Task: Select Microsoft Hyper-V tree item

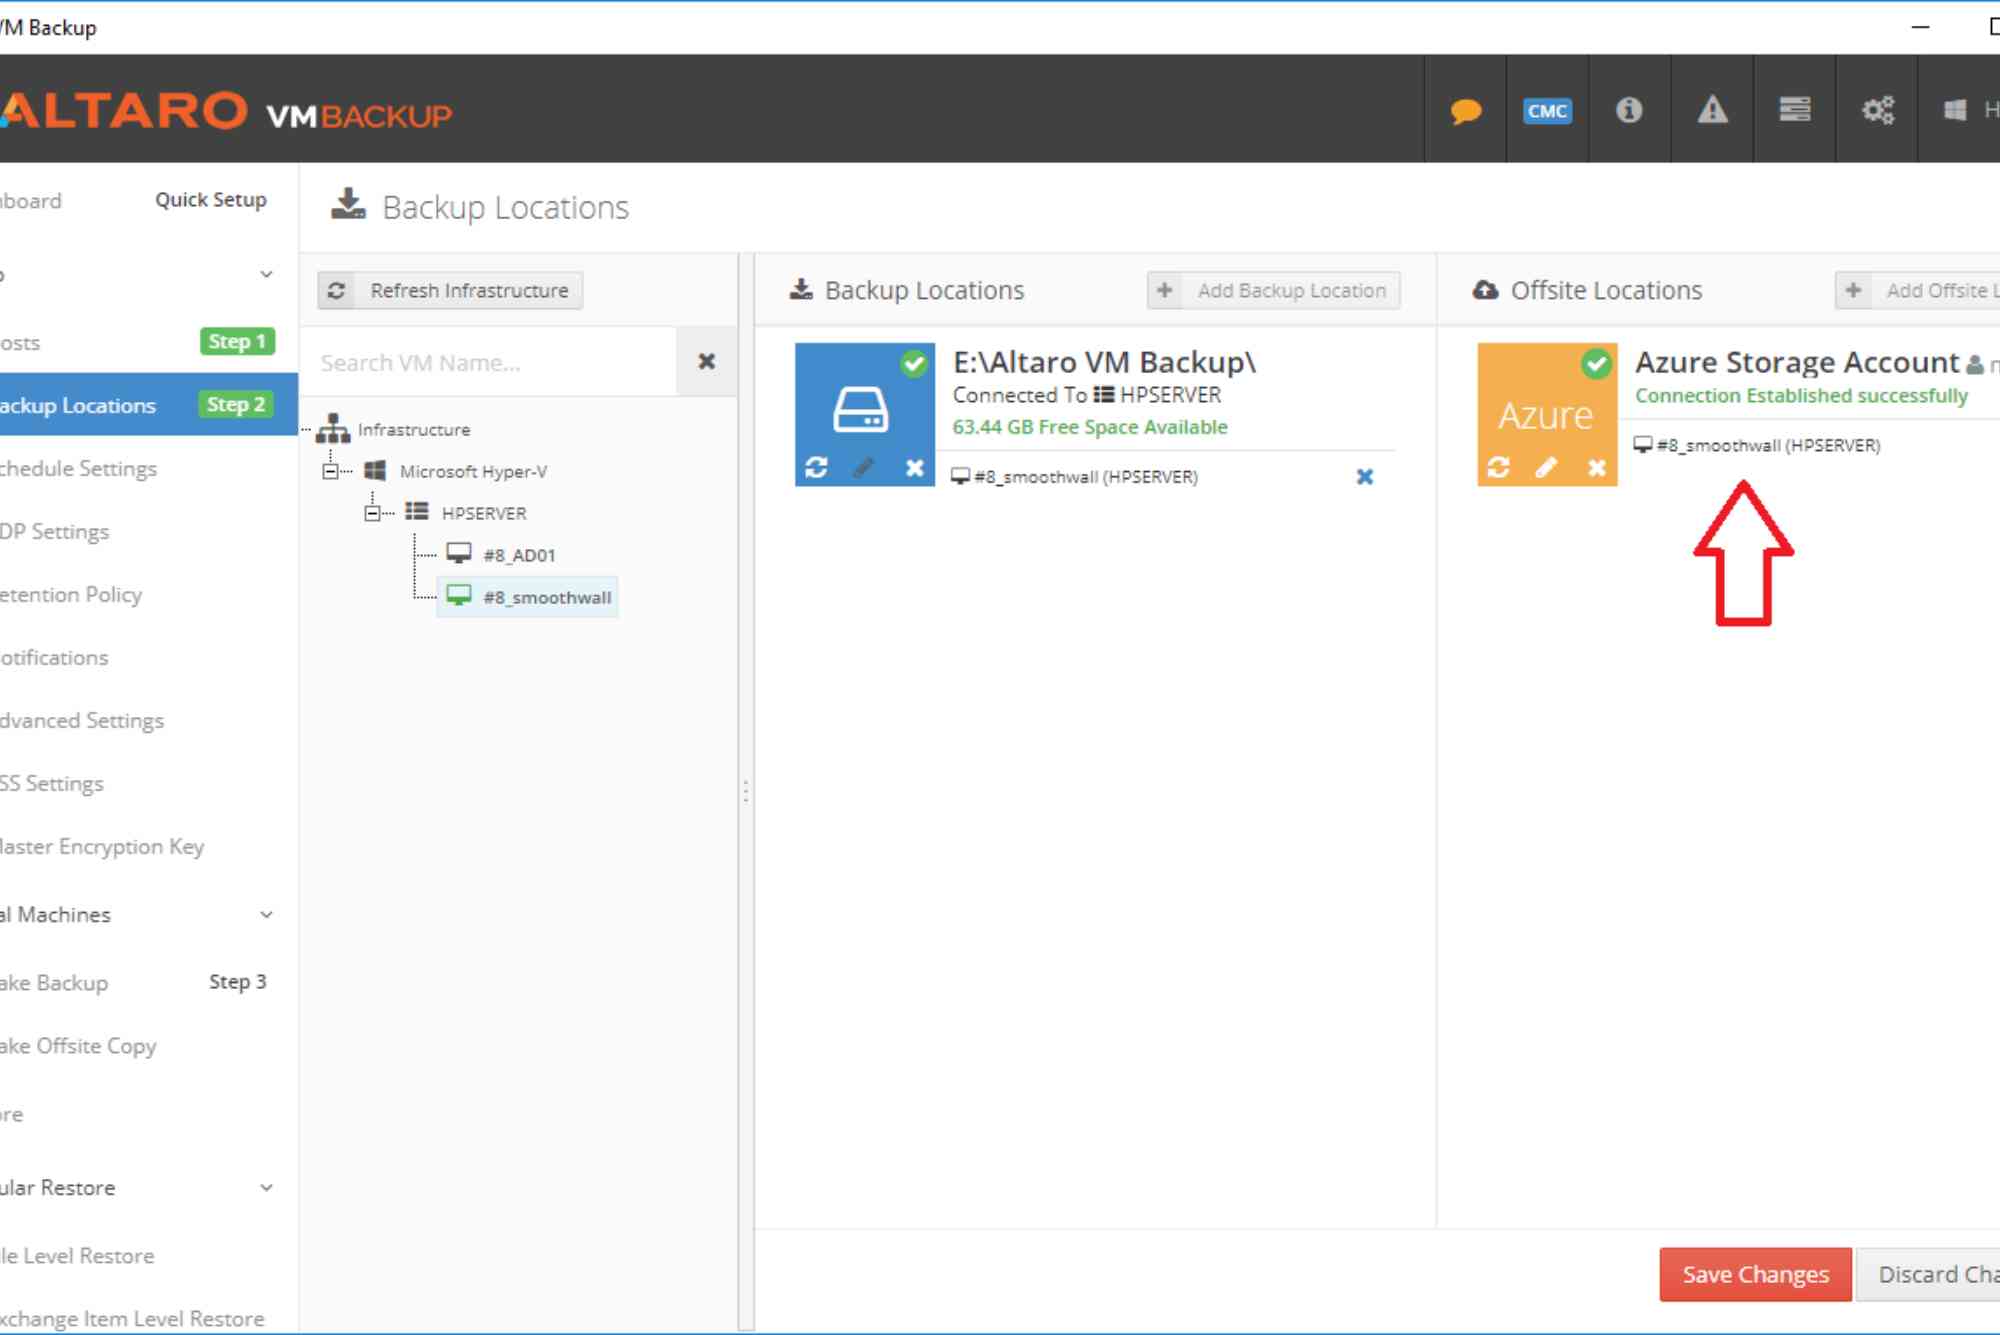Action: coord(473,471)
